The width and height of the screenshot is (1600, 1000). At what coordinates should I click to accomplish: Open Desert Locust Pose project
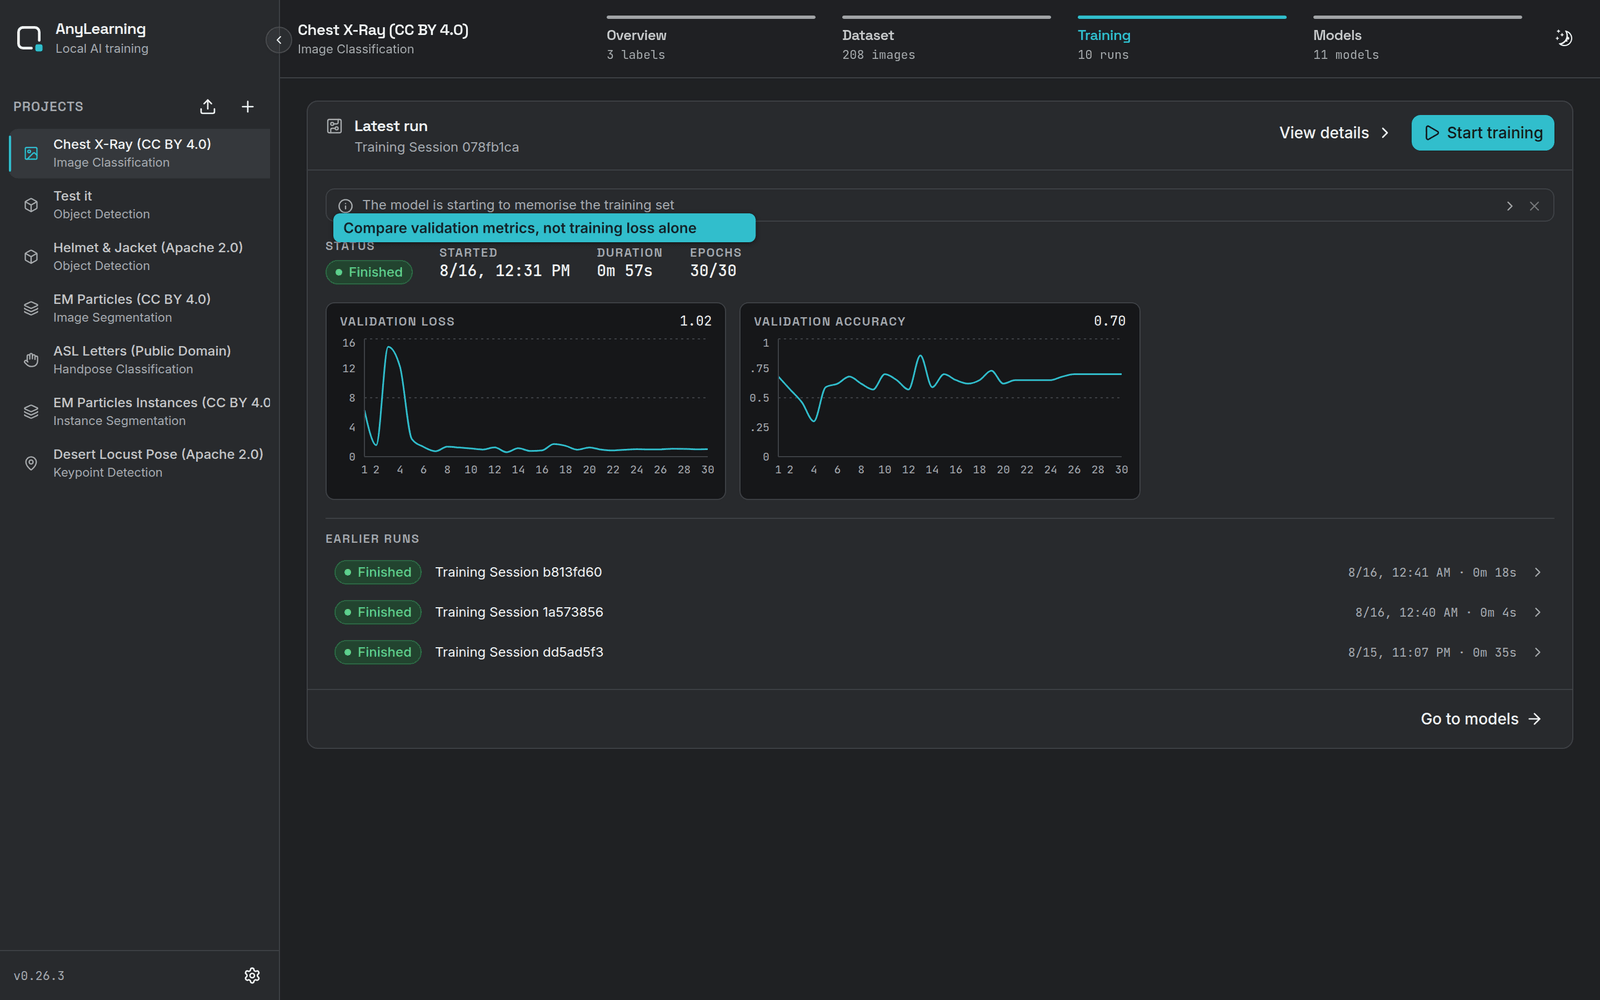(140, 463)
